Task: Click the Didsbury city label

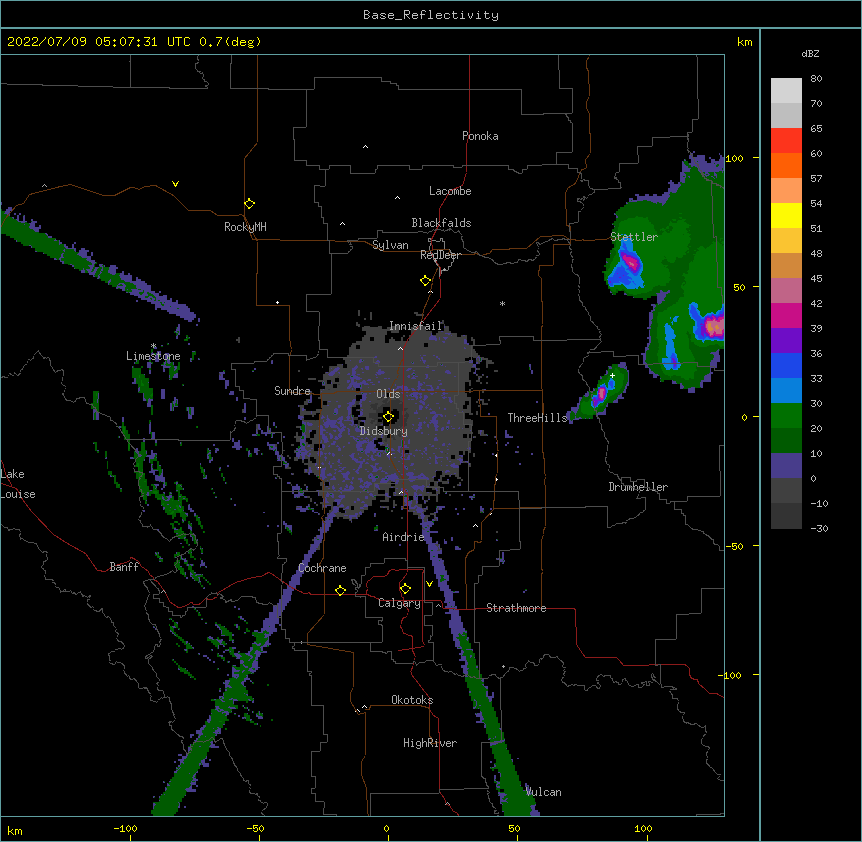Action: tap(383, 431)
